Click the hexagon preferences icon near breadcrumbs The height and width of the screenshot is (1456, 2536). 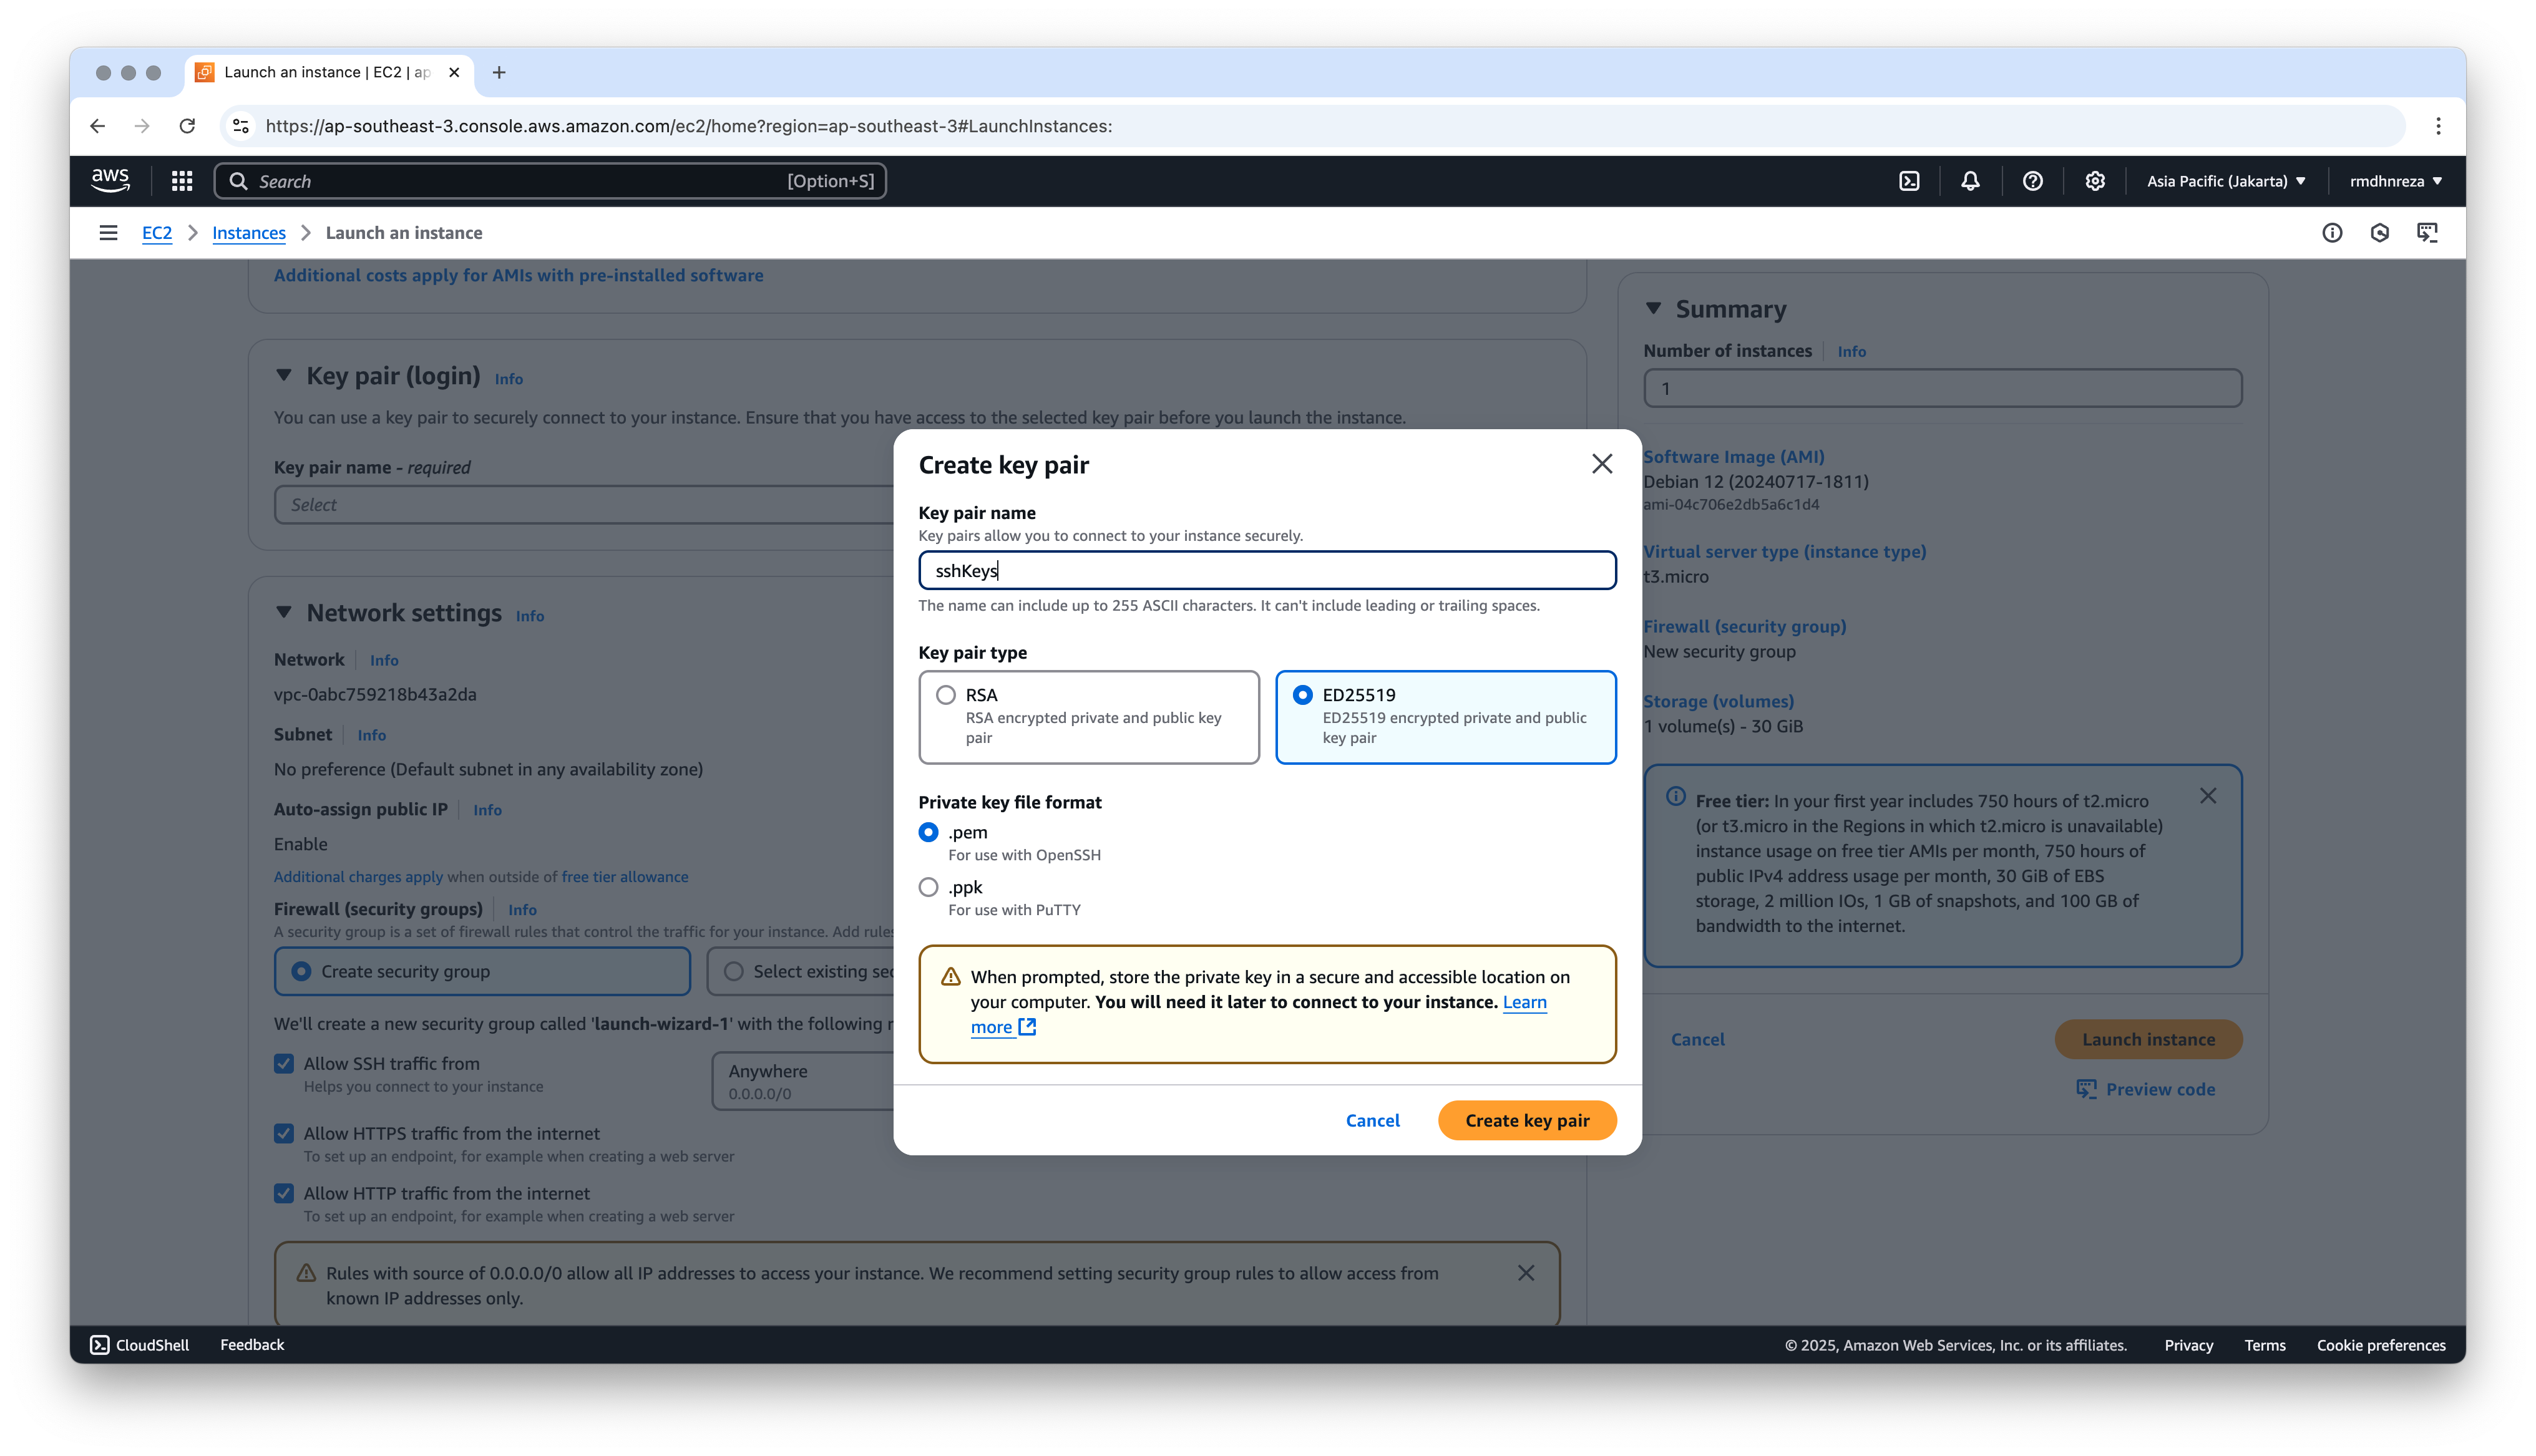pyautogui.click(x=2380, y=233)
